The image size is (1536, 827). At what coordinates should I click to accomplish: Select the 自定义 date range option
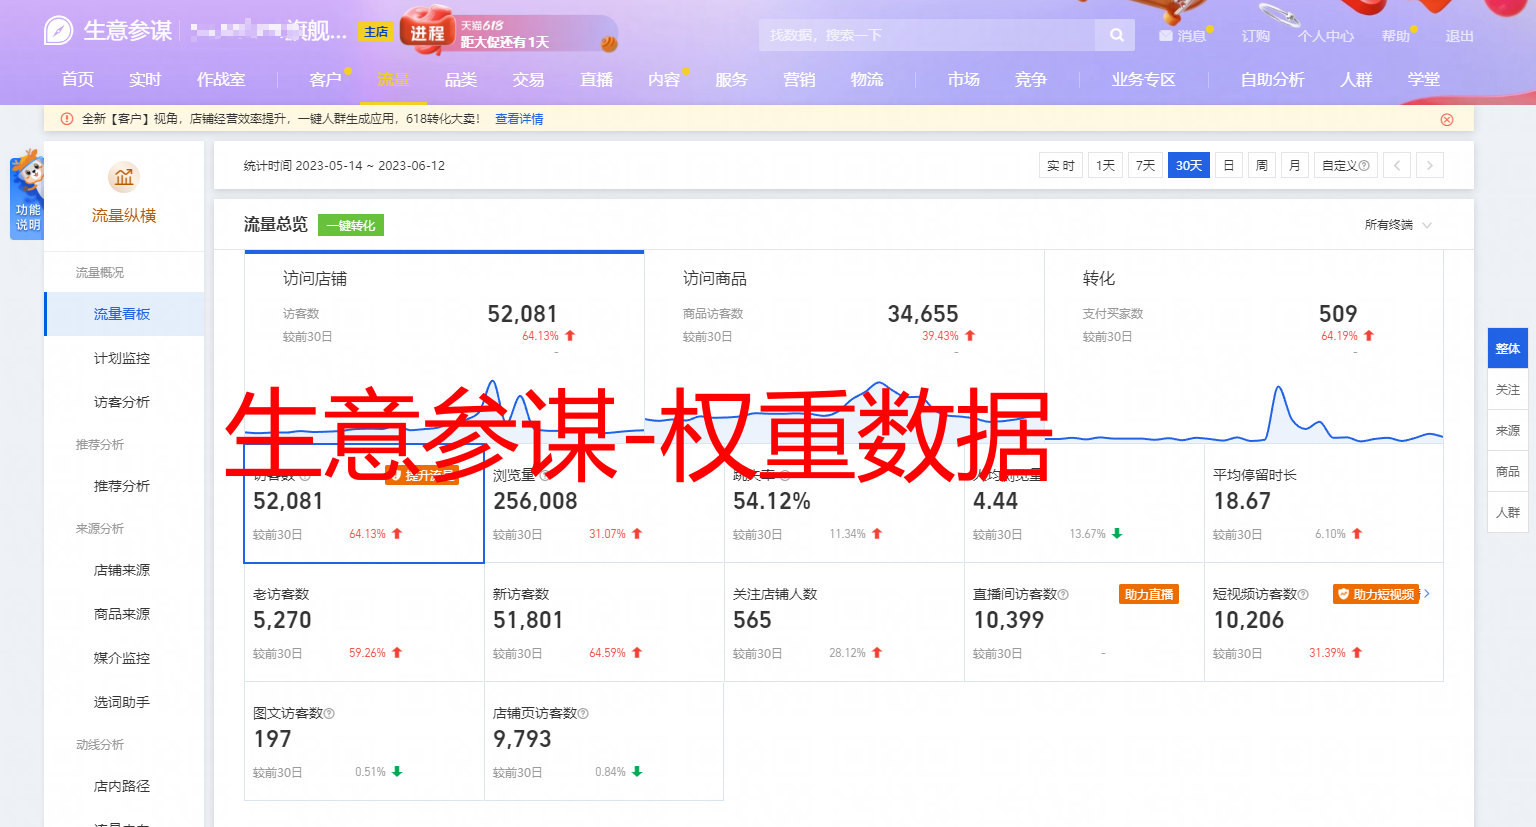(x=1345, y=165)
